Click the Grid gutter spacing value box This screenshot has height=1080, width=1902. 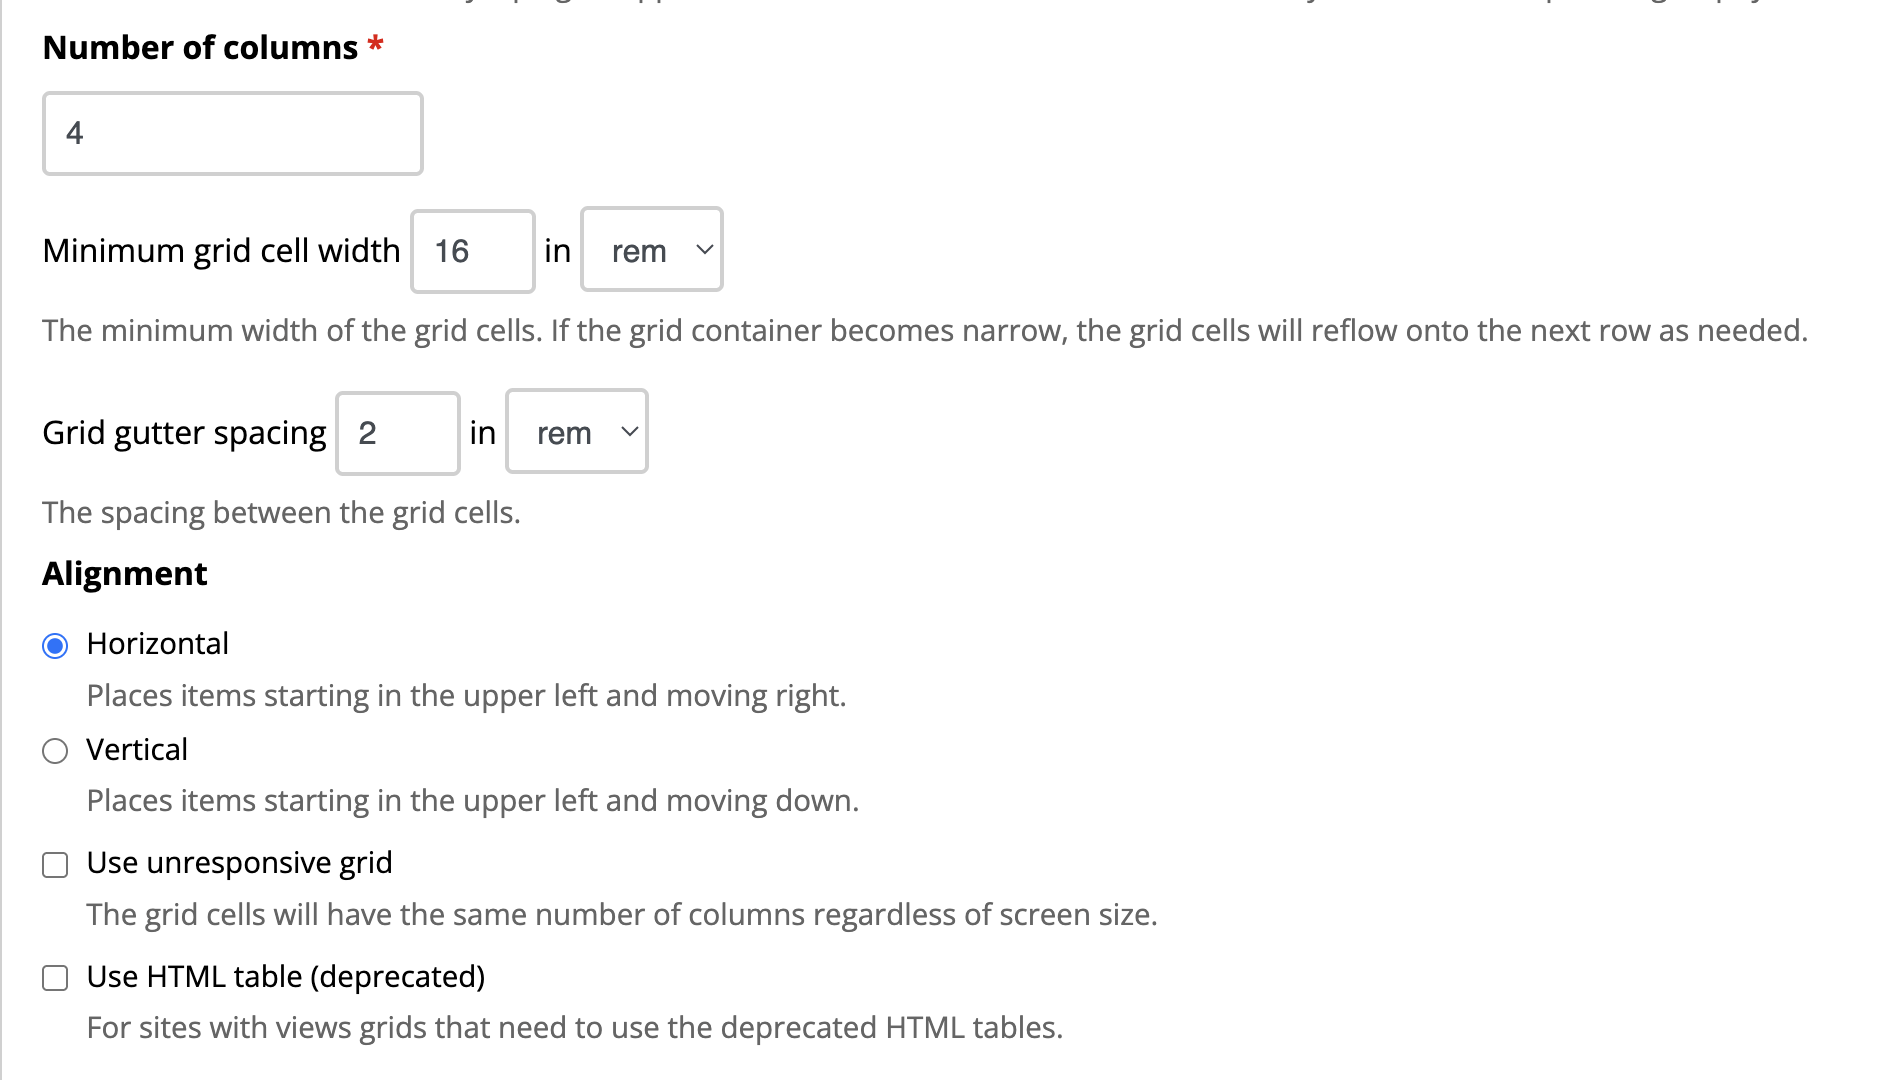[x=397, y=432]
